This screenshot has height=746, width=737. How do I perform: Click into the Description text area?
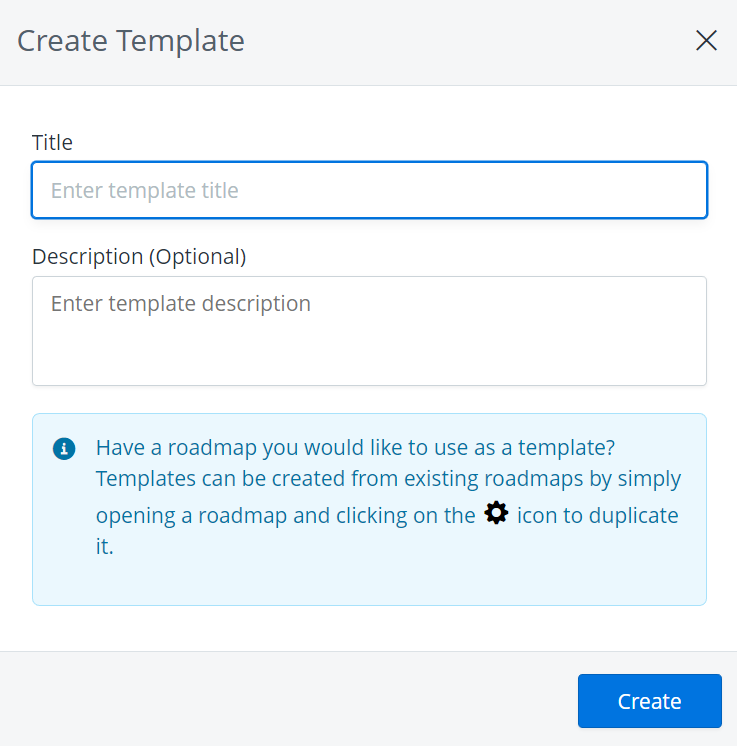(369, 330)
